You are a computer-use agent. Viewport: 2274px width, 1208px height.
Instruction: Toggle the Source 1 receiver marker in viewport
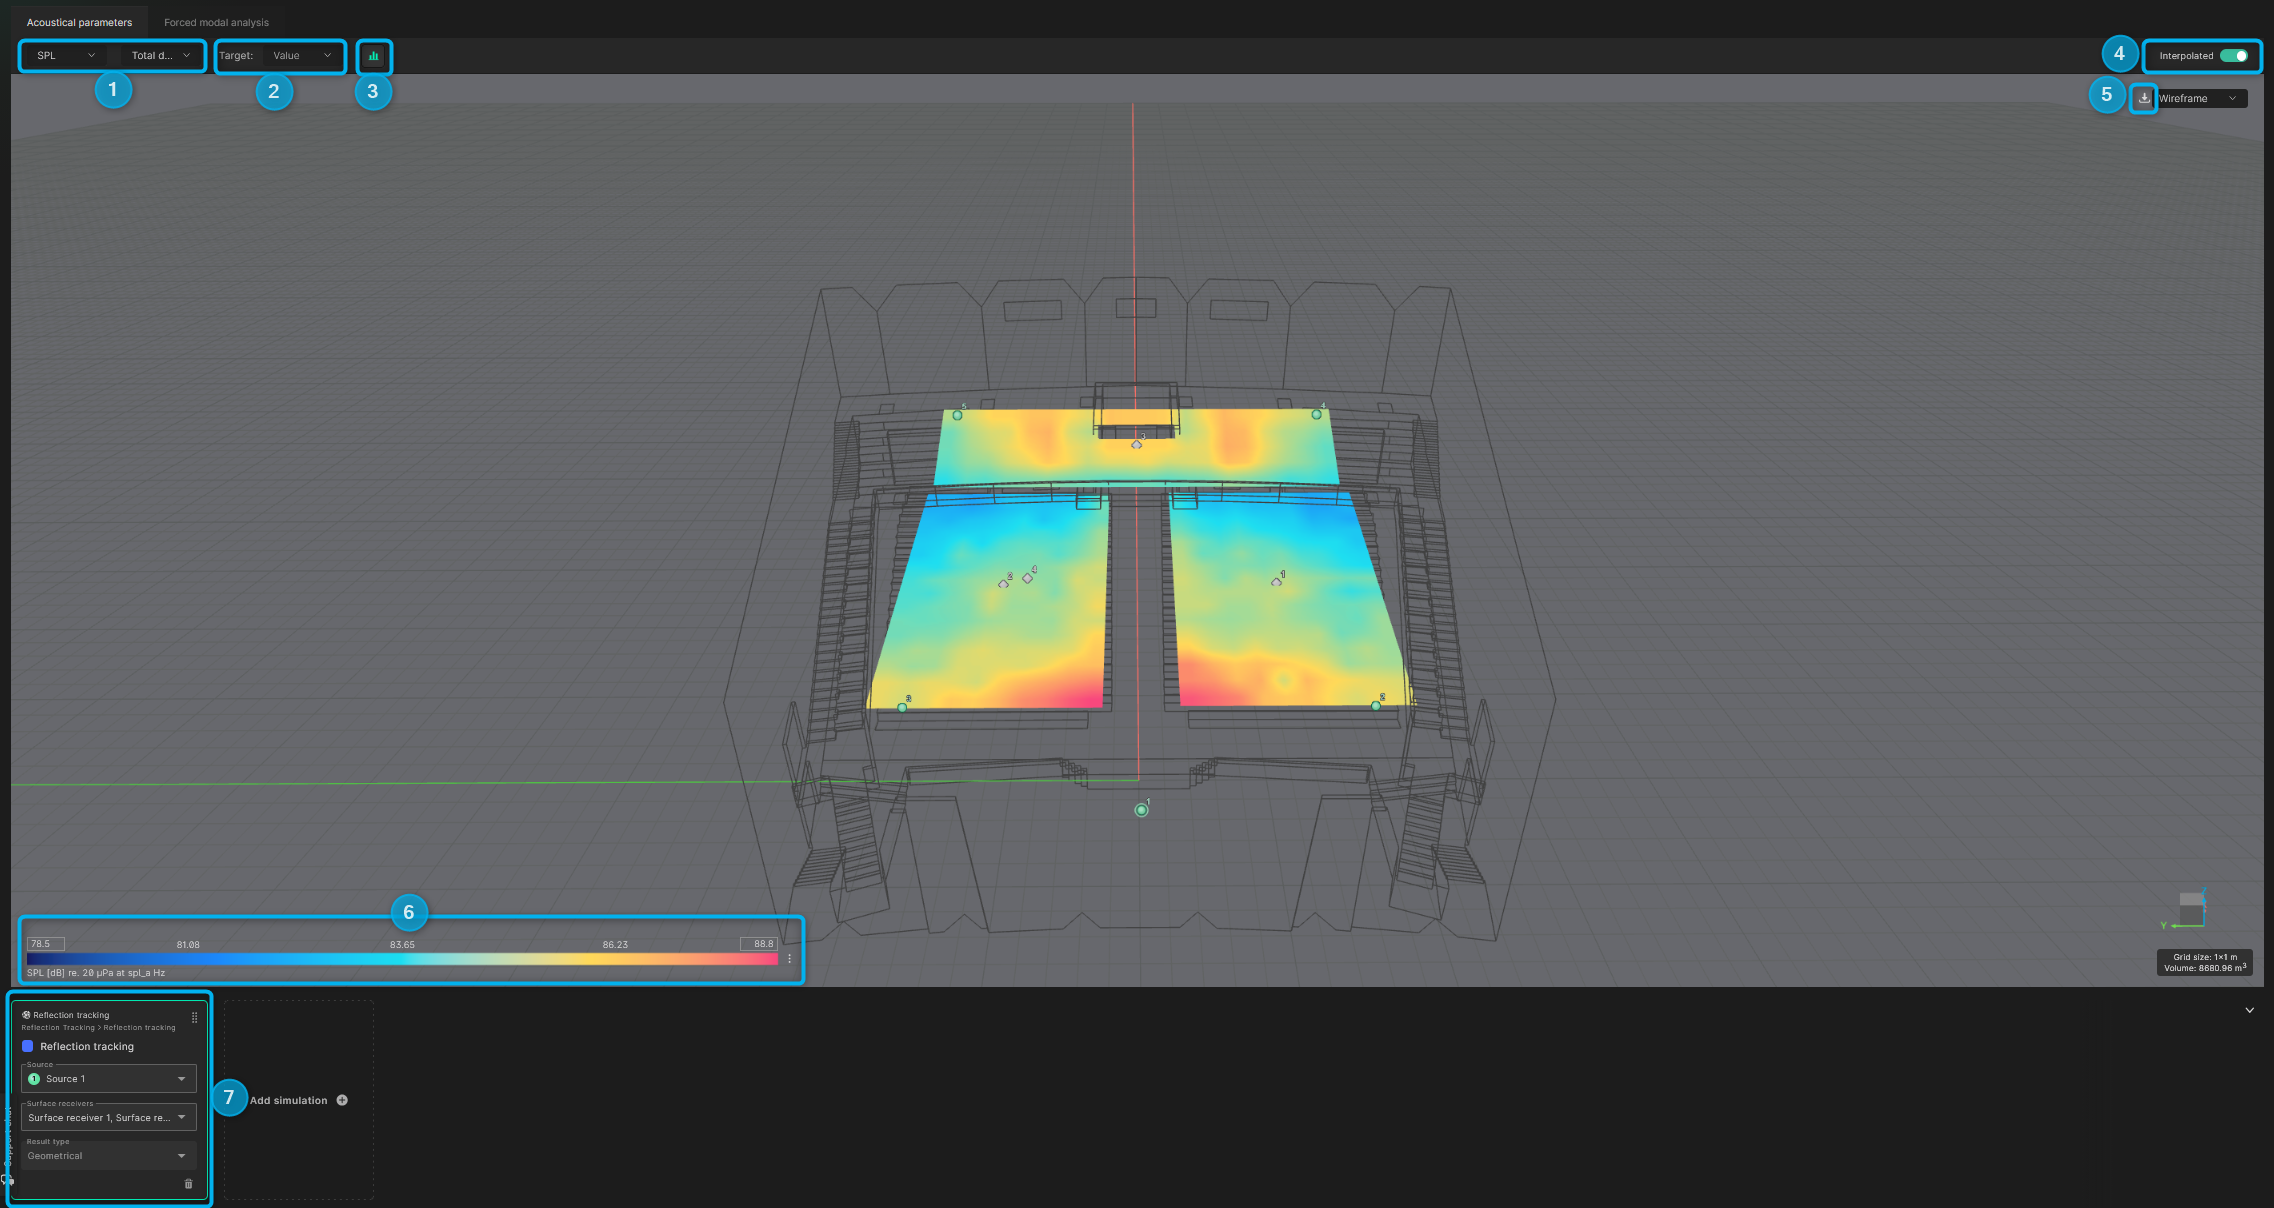[x=1140, y=810]
